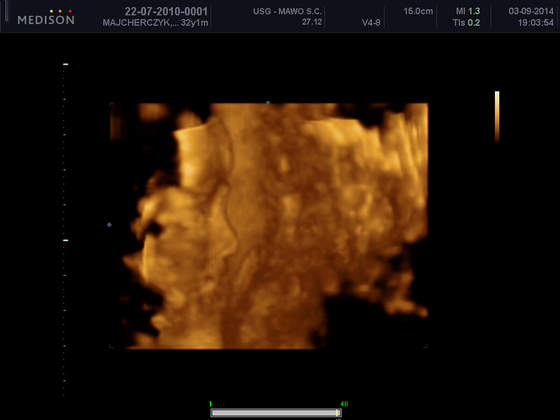Click the sepia color map gradient bar
The image size is (560, 420).
[497, 117]
